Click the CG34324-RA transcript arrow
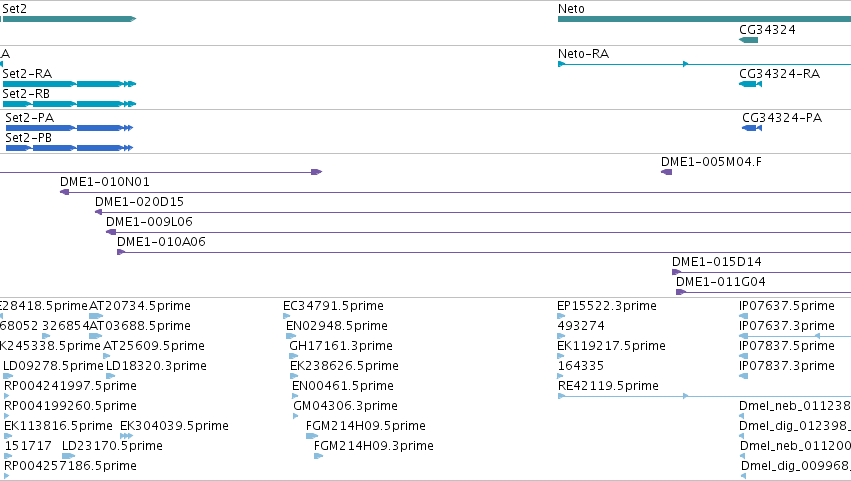The height and width of the screenshot is (481, 851). 751,84
